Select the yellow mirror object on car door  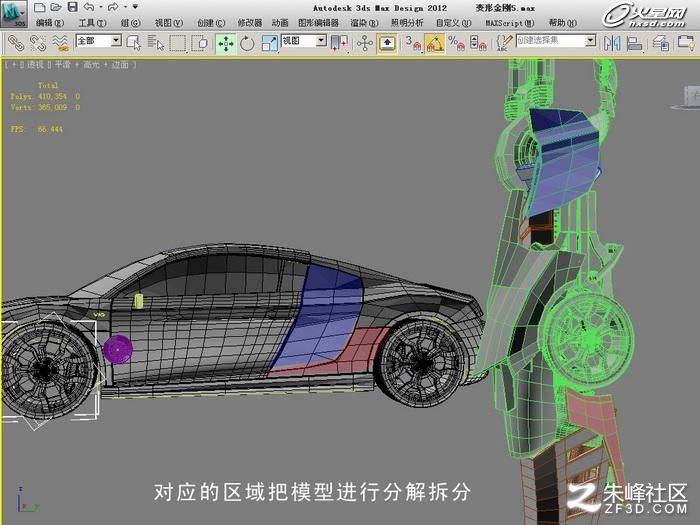point(139,301)
